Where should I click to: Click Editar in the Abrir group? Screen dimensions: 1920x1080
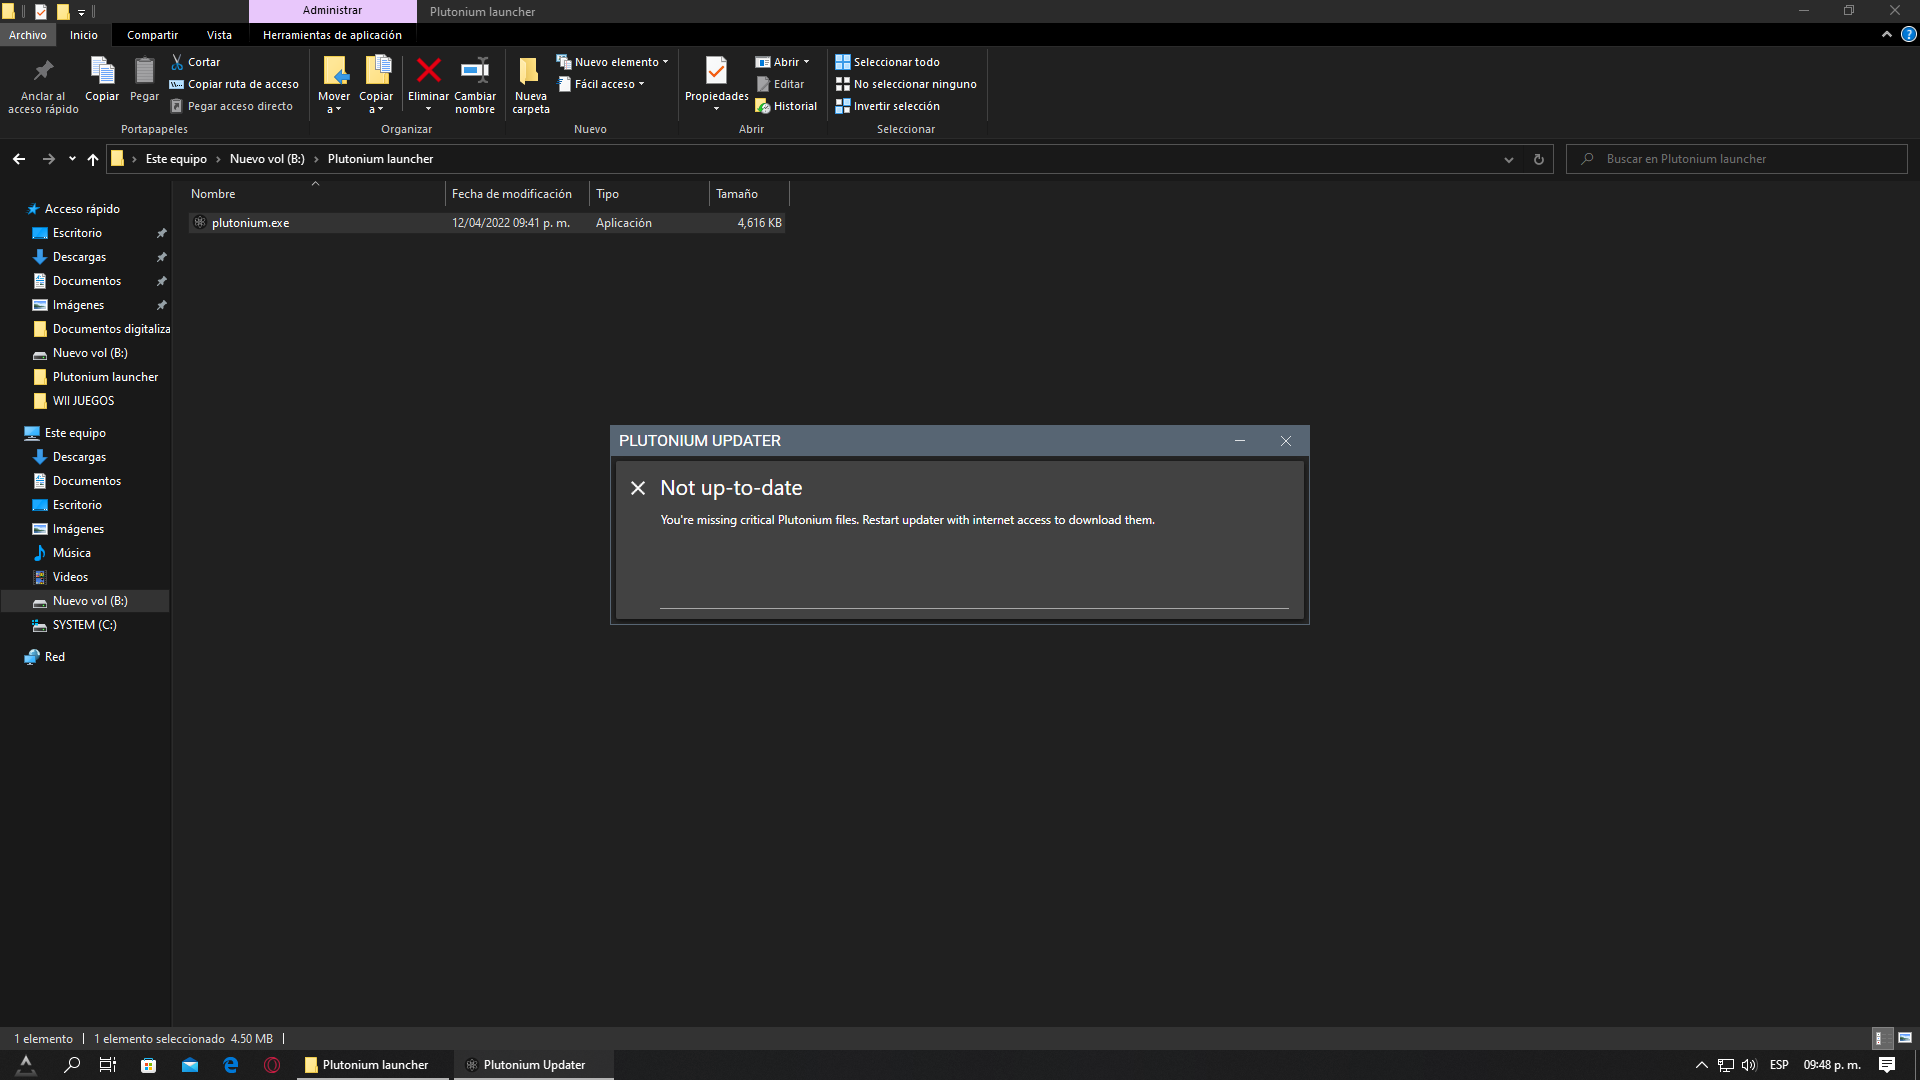(780, 84)
